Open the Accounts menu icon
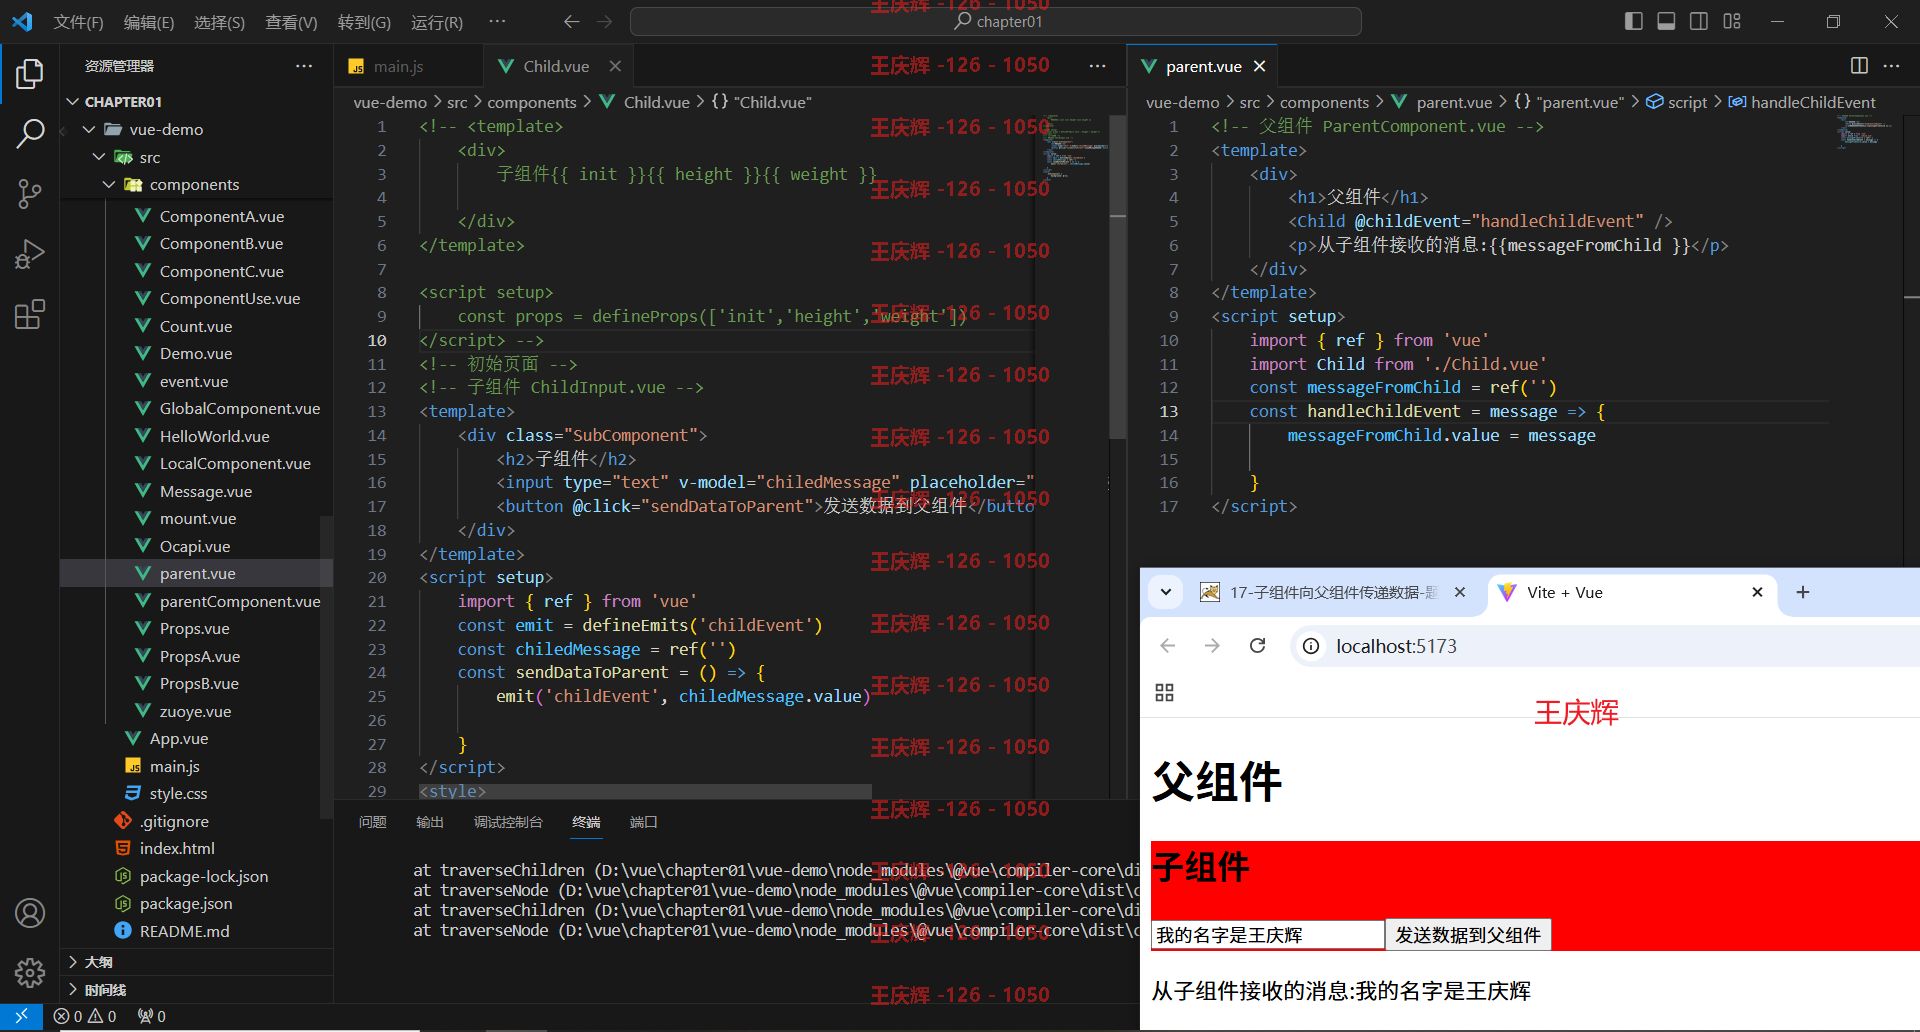Image resolution: width=1920 pixels, height=1032 pixels. (x=30, y=913)
